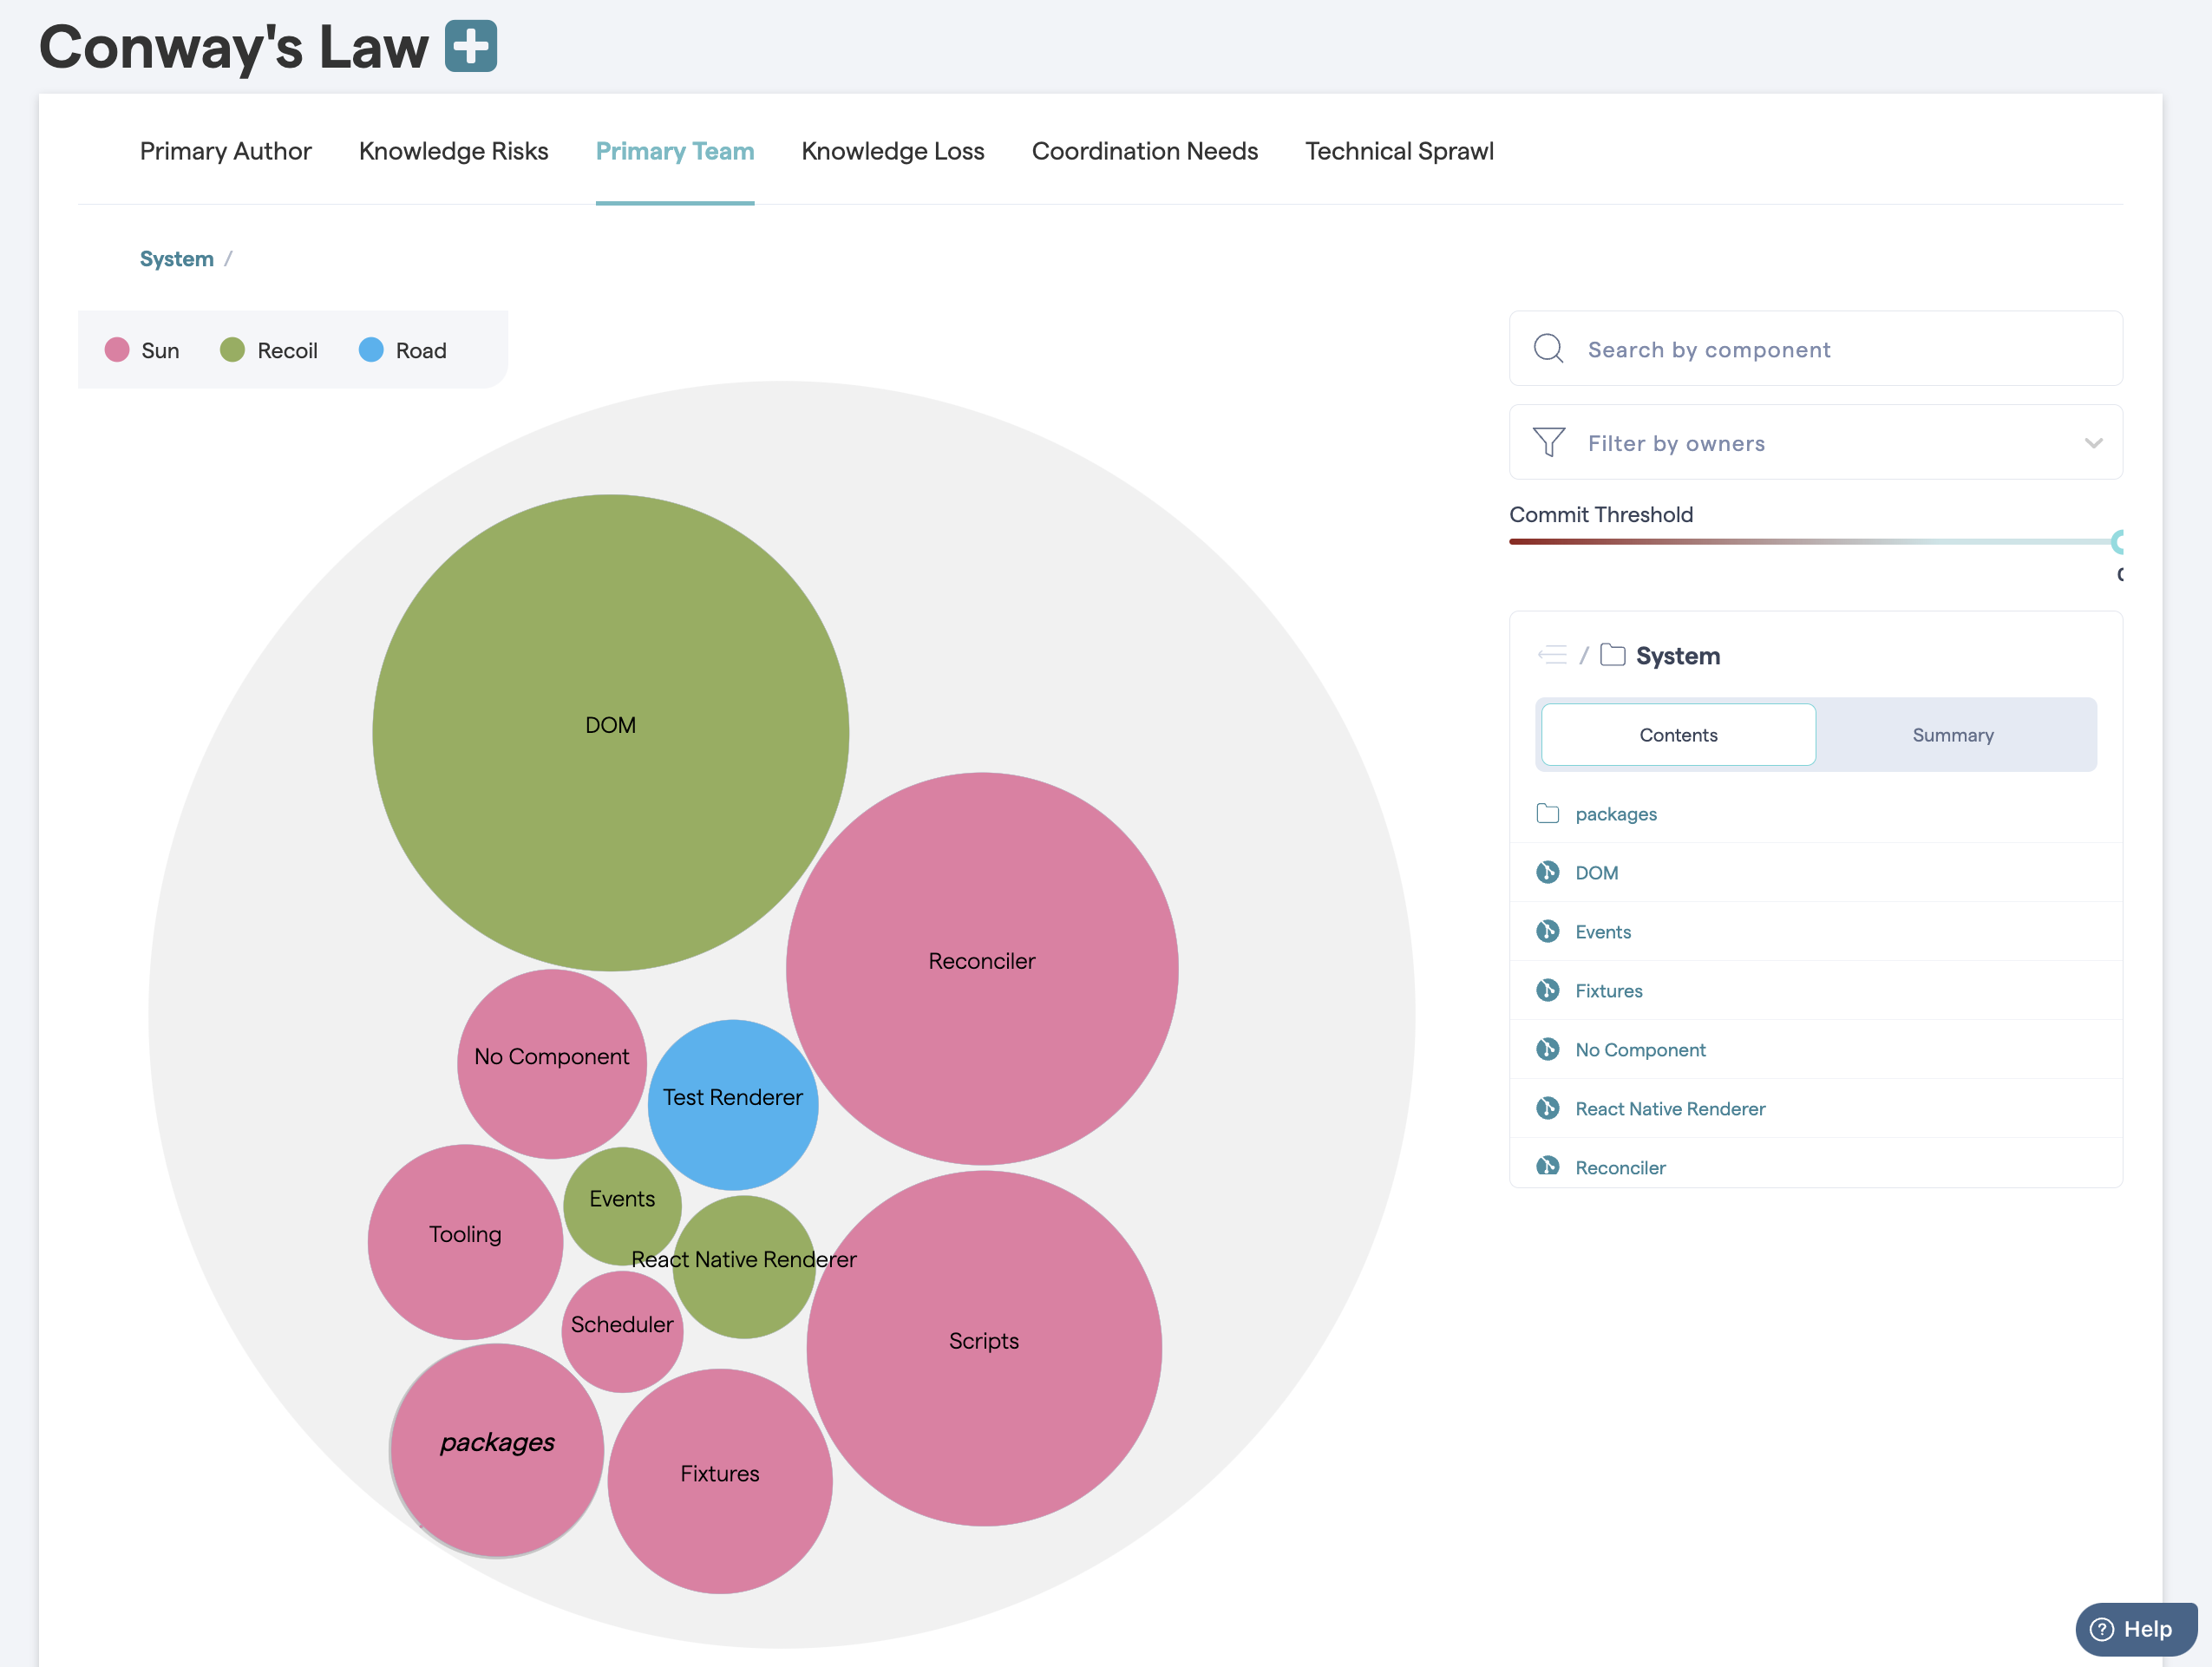Click the Events component icon in list
Image resolution: width=2212 pixels, height=1667 pixels.
pos(1547,931)
